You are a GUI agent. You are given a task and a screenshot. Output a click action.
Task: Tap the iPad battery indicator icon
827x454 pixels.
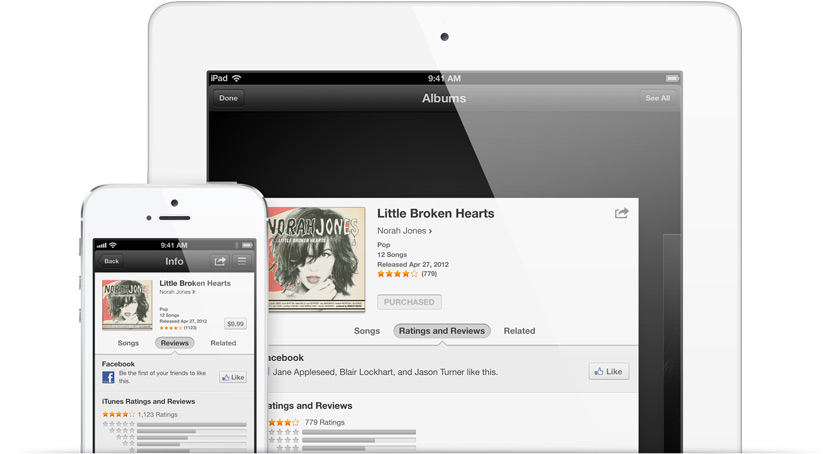pos(672,79)
